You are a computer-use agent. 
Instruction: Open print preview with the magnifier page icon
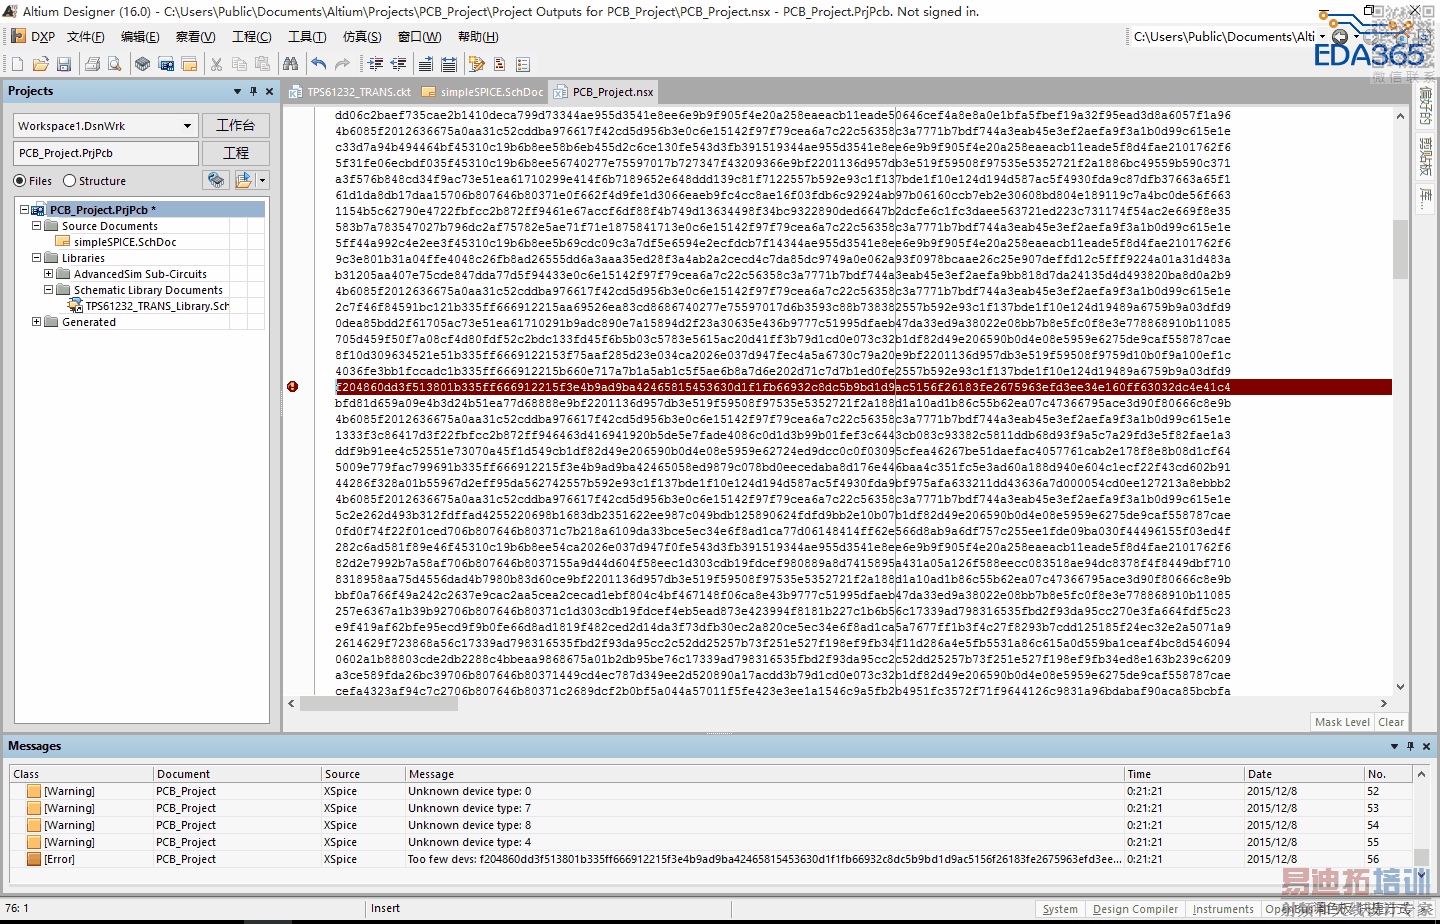pos(115,64)
